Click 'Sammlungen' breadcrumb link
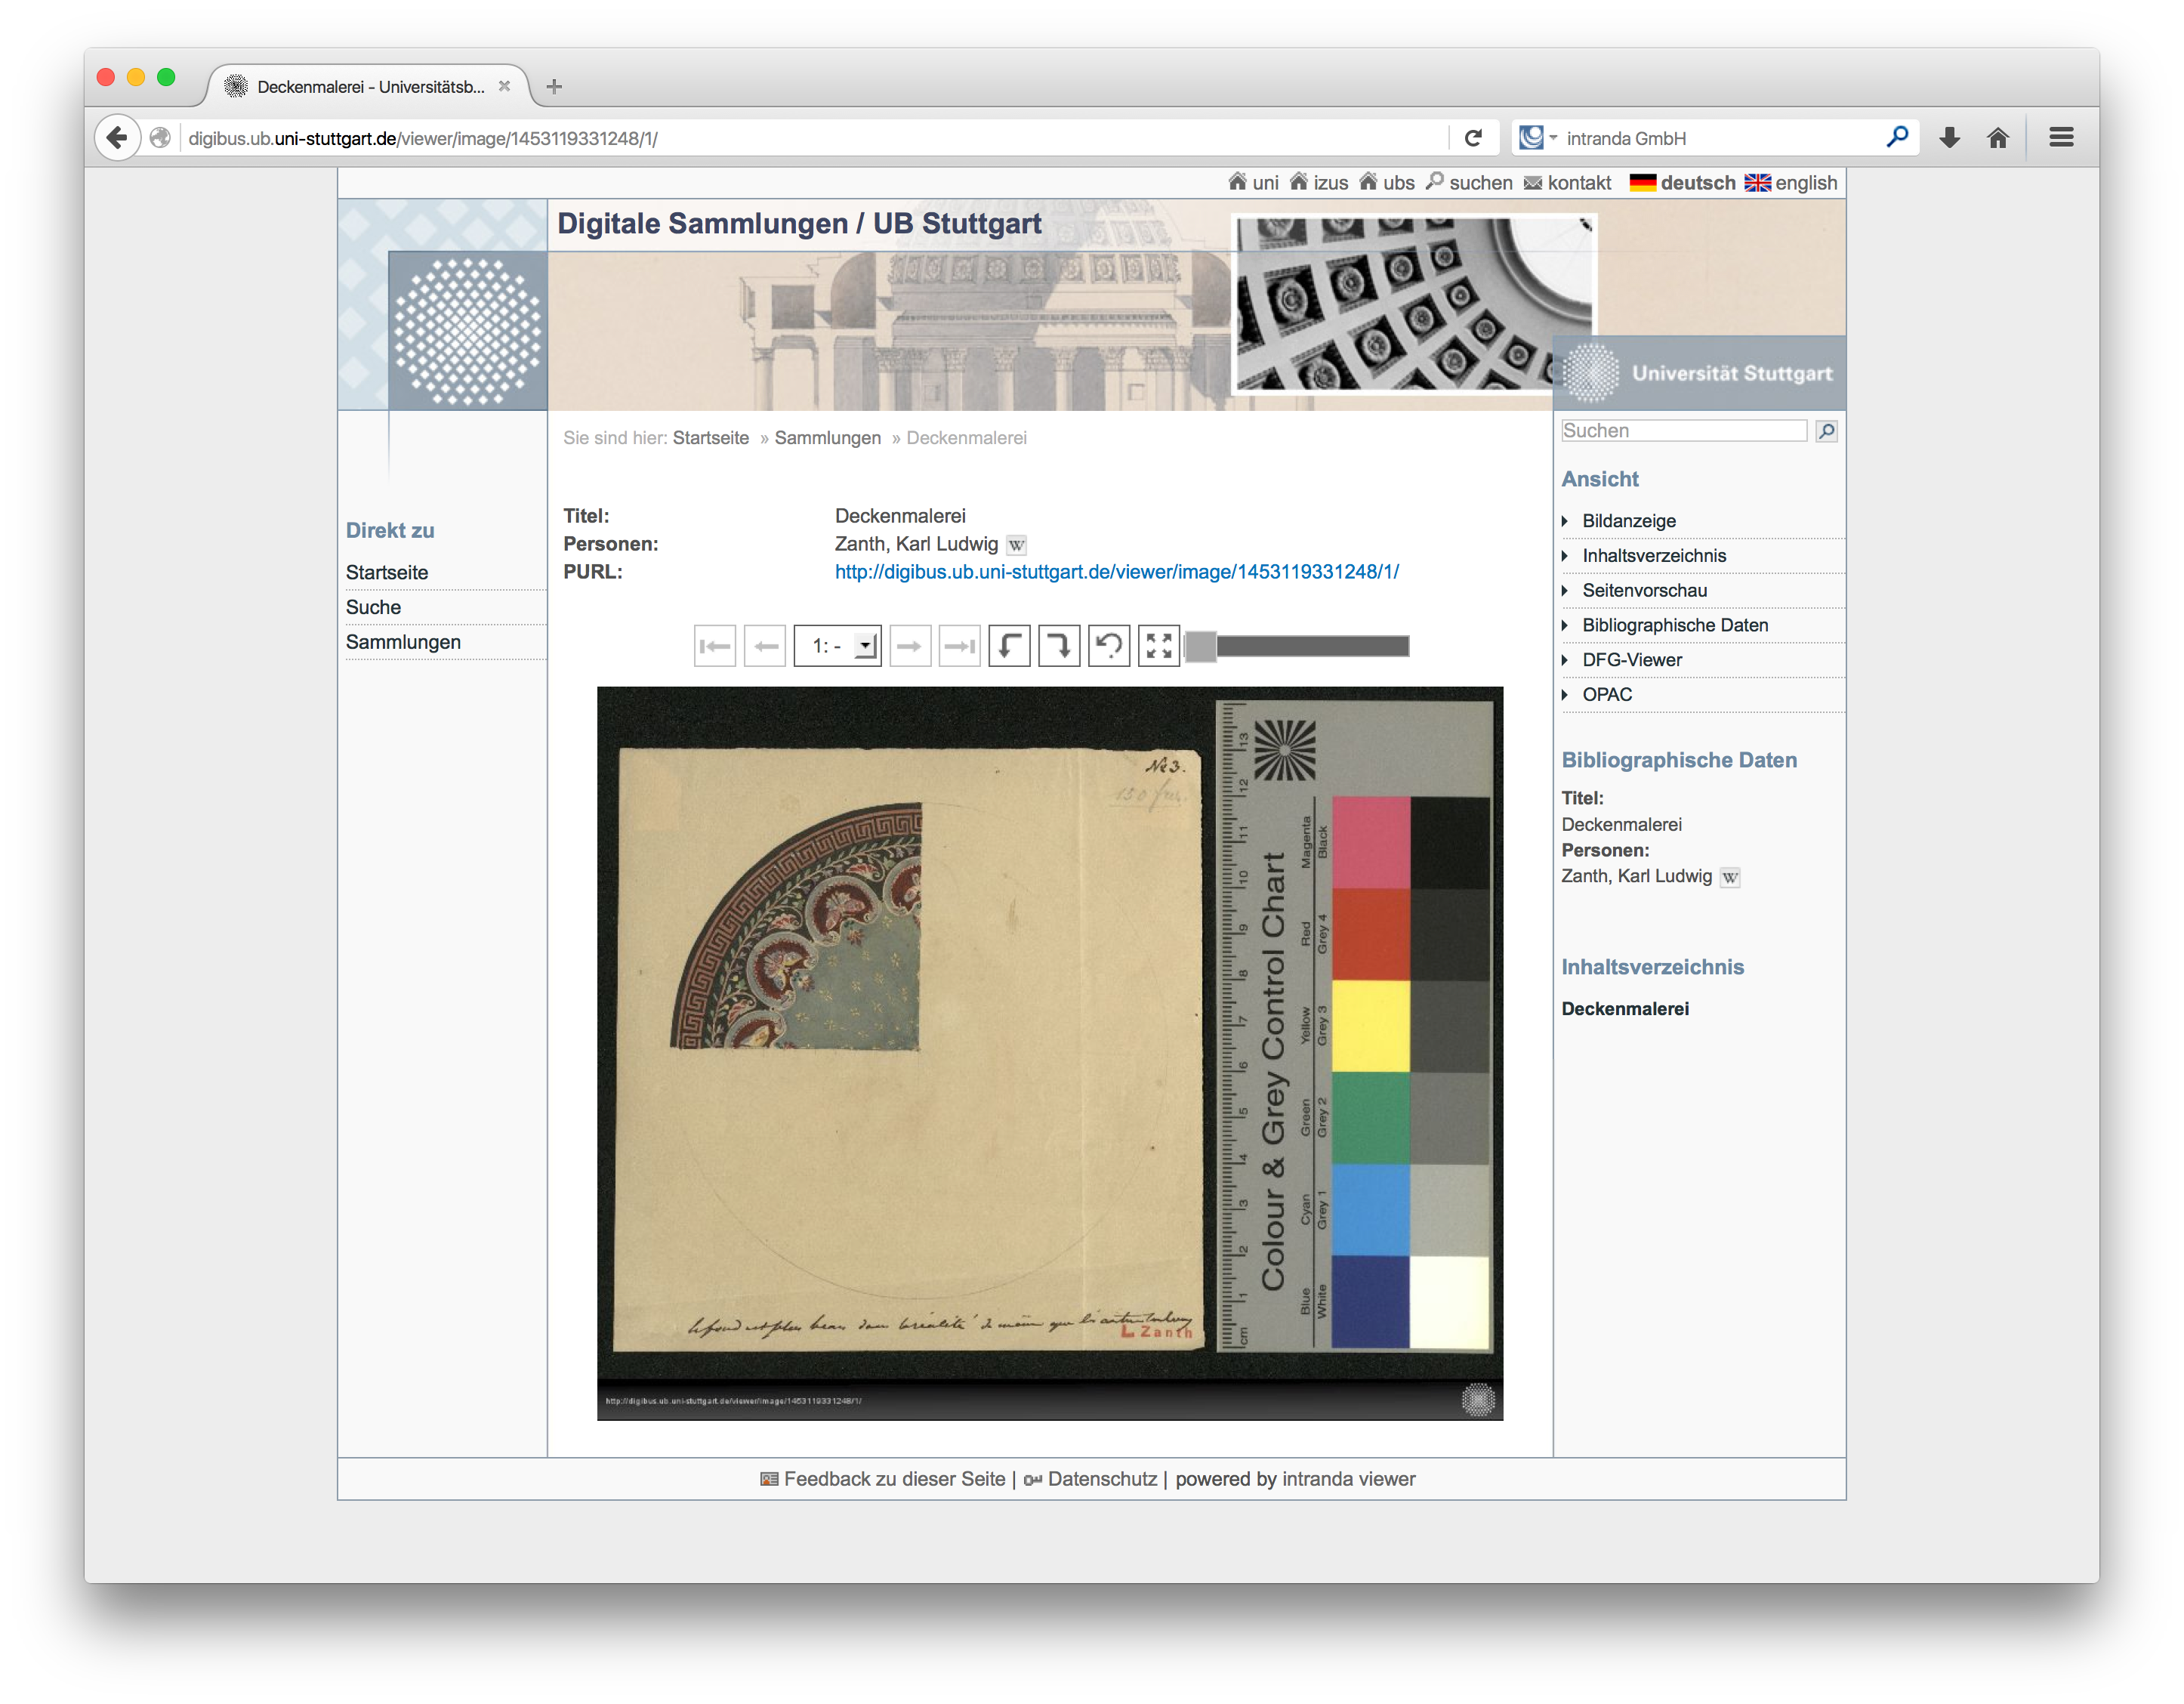Image resolution: width=2184 pixels, height=1704 pixels. [x=827, y=438]
